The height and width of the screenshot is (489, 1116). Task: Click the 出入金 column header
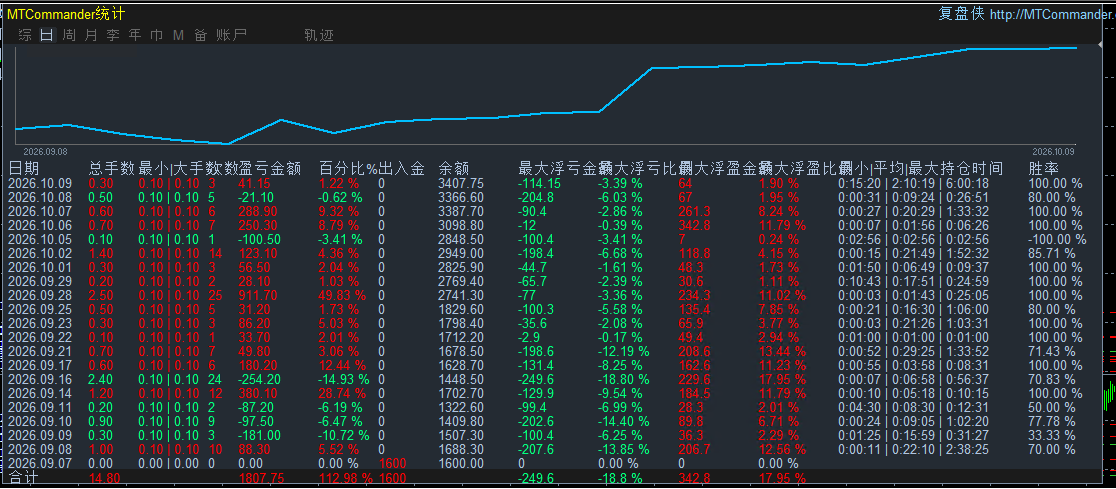401,169
